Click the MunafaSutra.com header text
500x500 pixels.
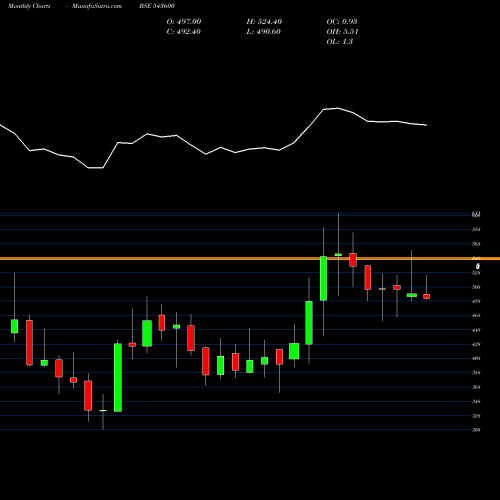click(x=97, y=6)
